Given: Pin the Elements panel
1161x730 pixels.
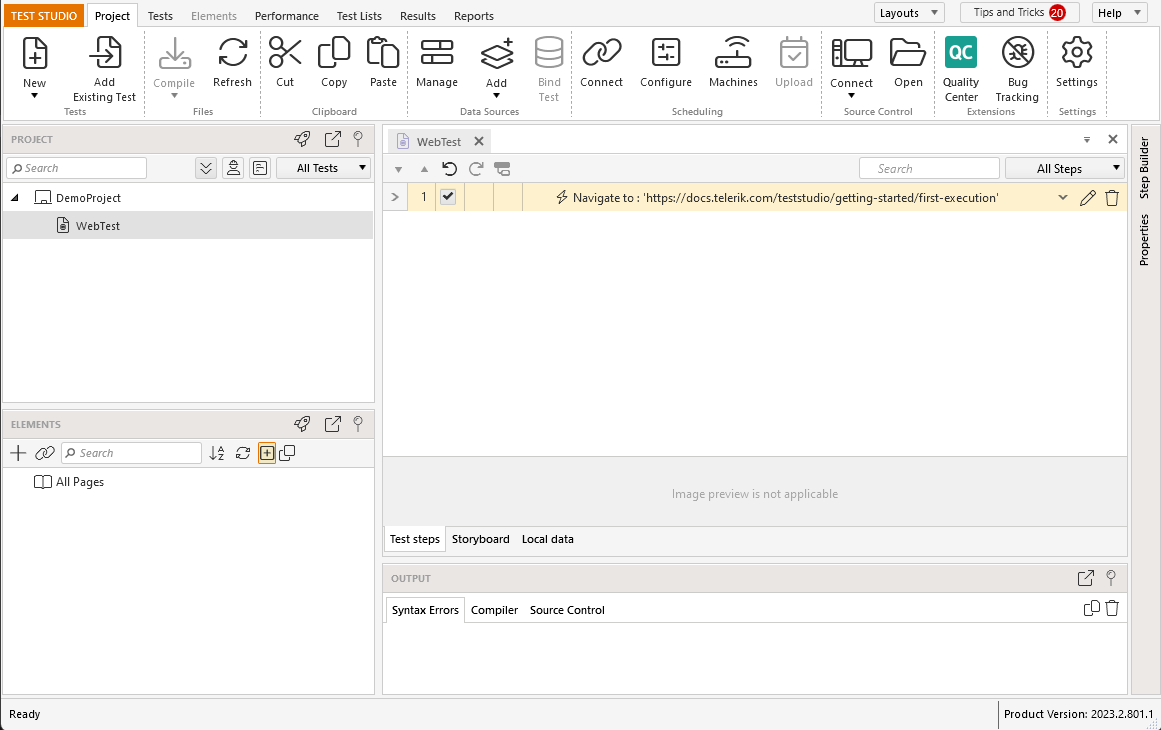Looking at the screenshot, I should (x=358, y=423).
